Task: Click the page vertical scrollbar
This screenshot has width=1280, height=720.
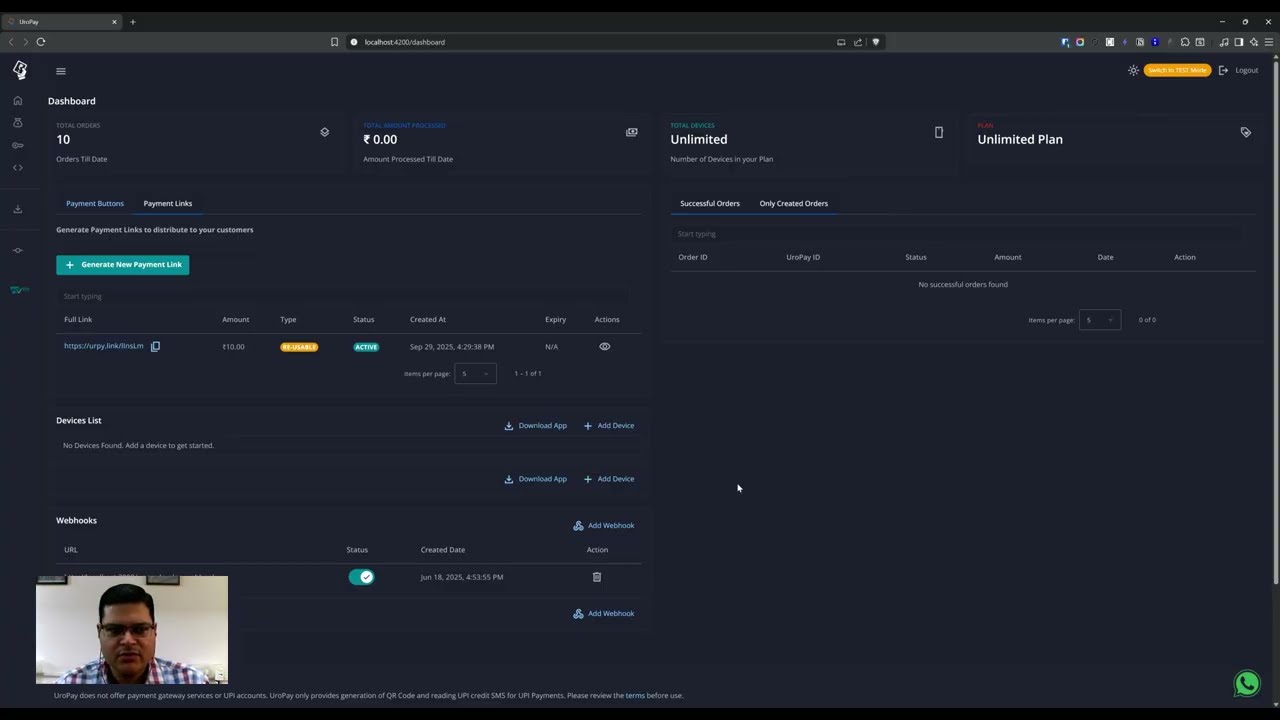Action: click(x=1275, y=320)
